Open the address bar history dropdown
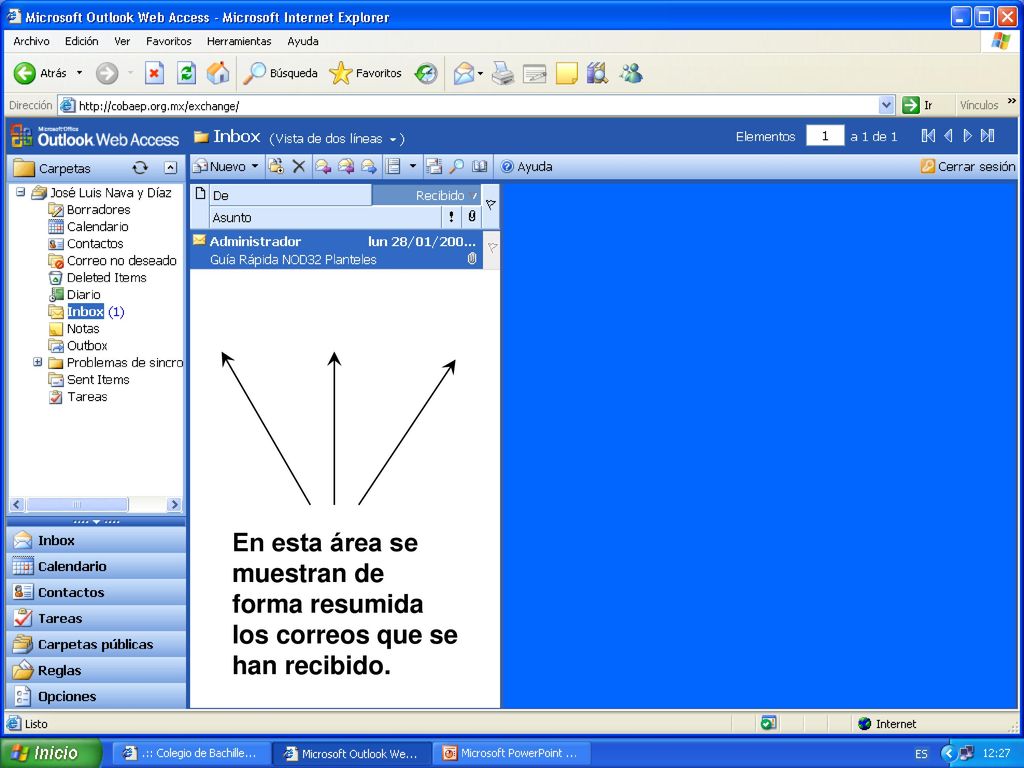The width and height of the screenshot is (1024, 768). pyautogui.click(x=886, y=105)
